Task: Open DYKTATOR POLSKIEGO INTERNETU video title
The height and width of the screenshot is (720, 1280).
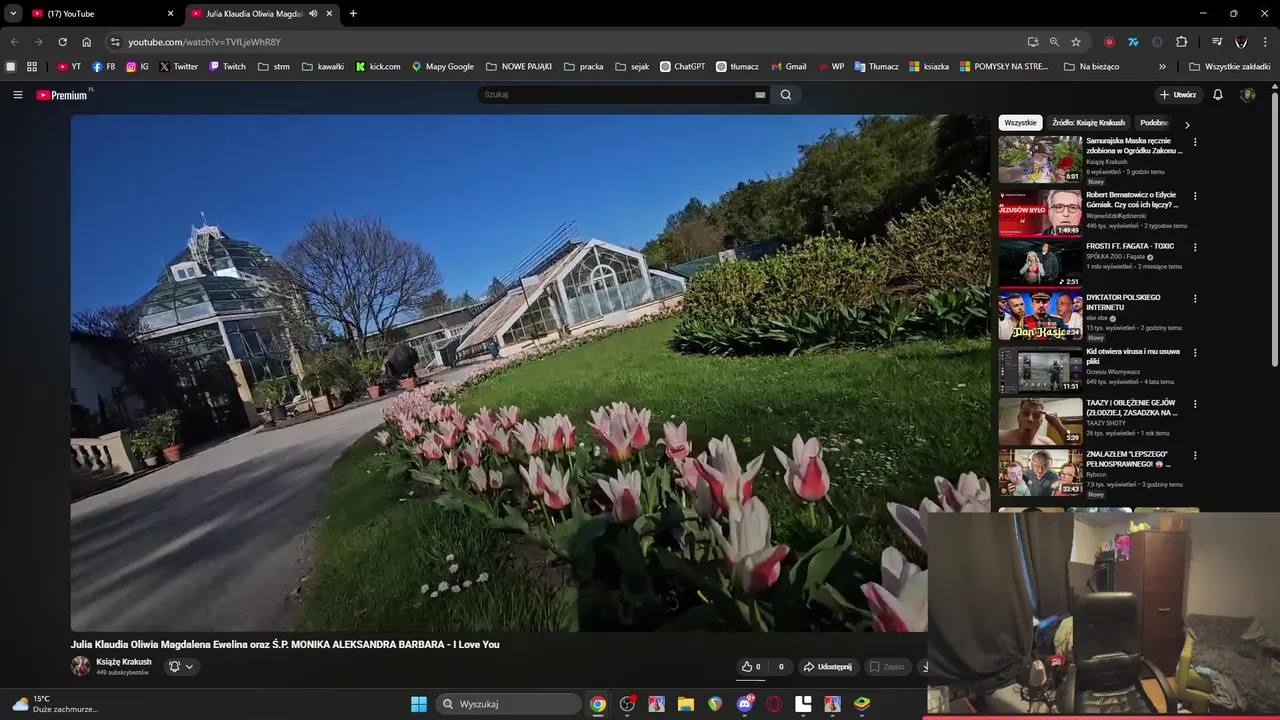Action: coord(1123,302)
